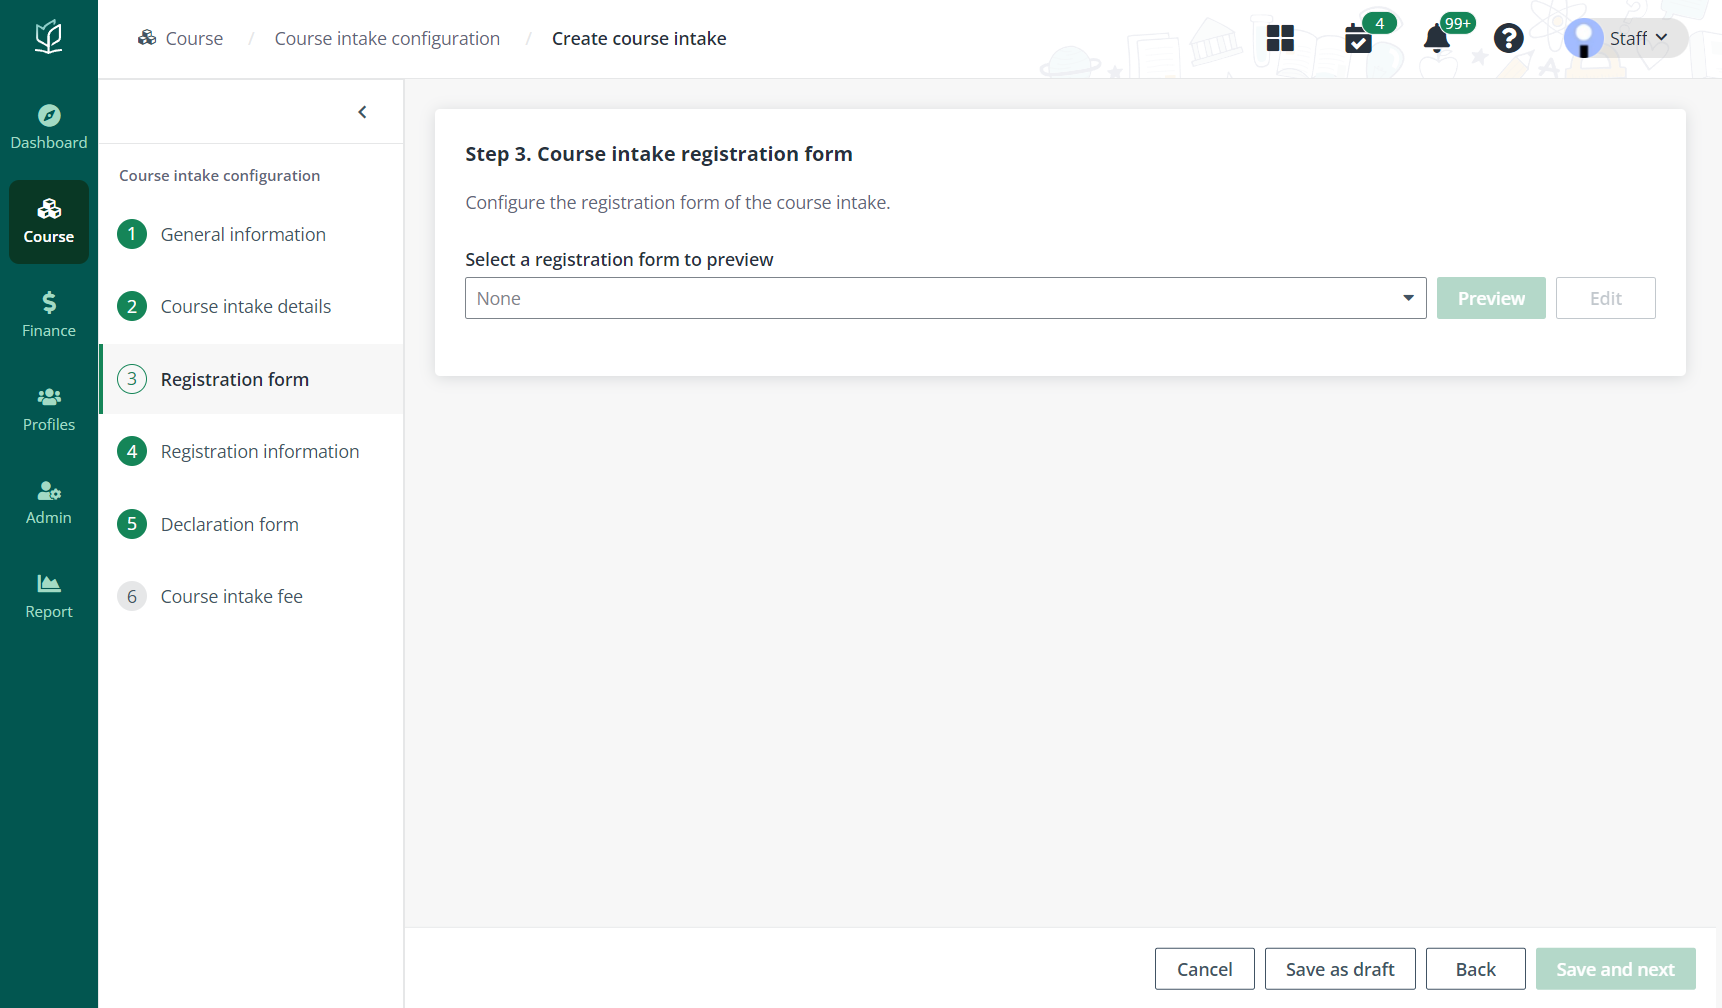Click the Preview button

[1491, 298]
